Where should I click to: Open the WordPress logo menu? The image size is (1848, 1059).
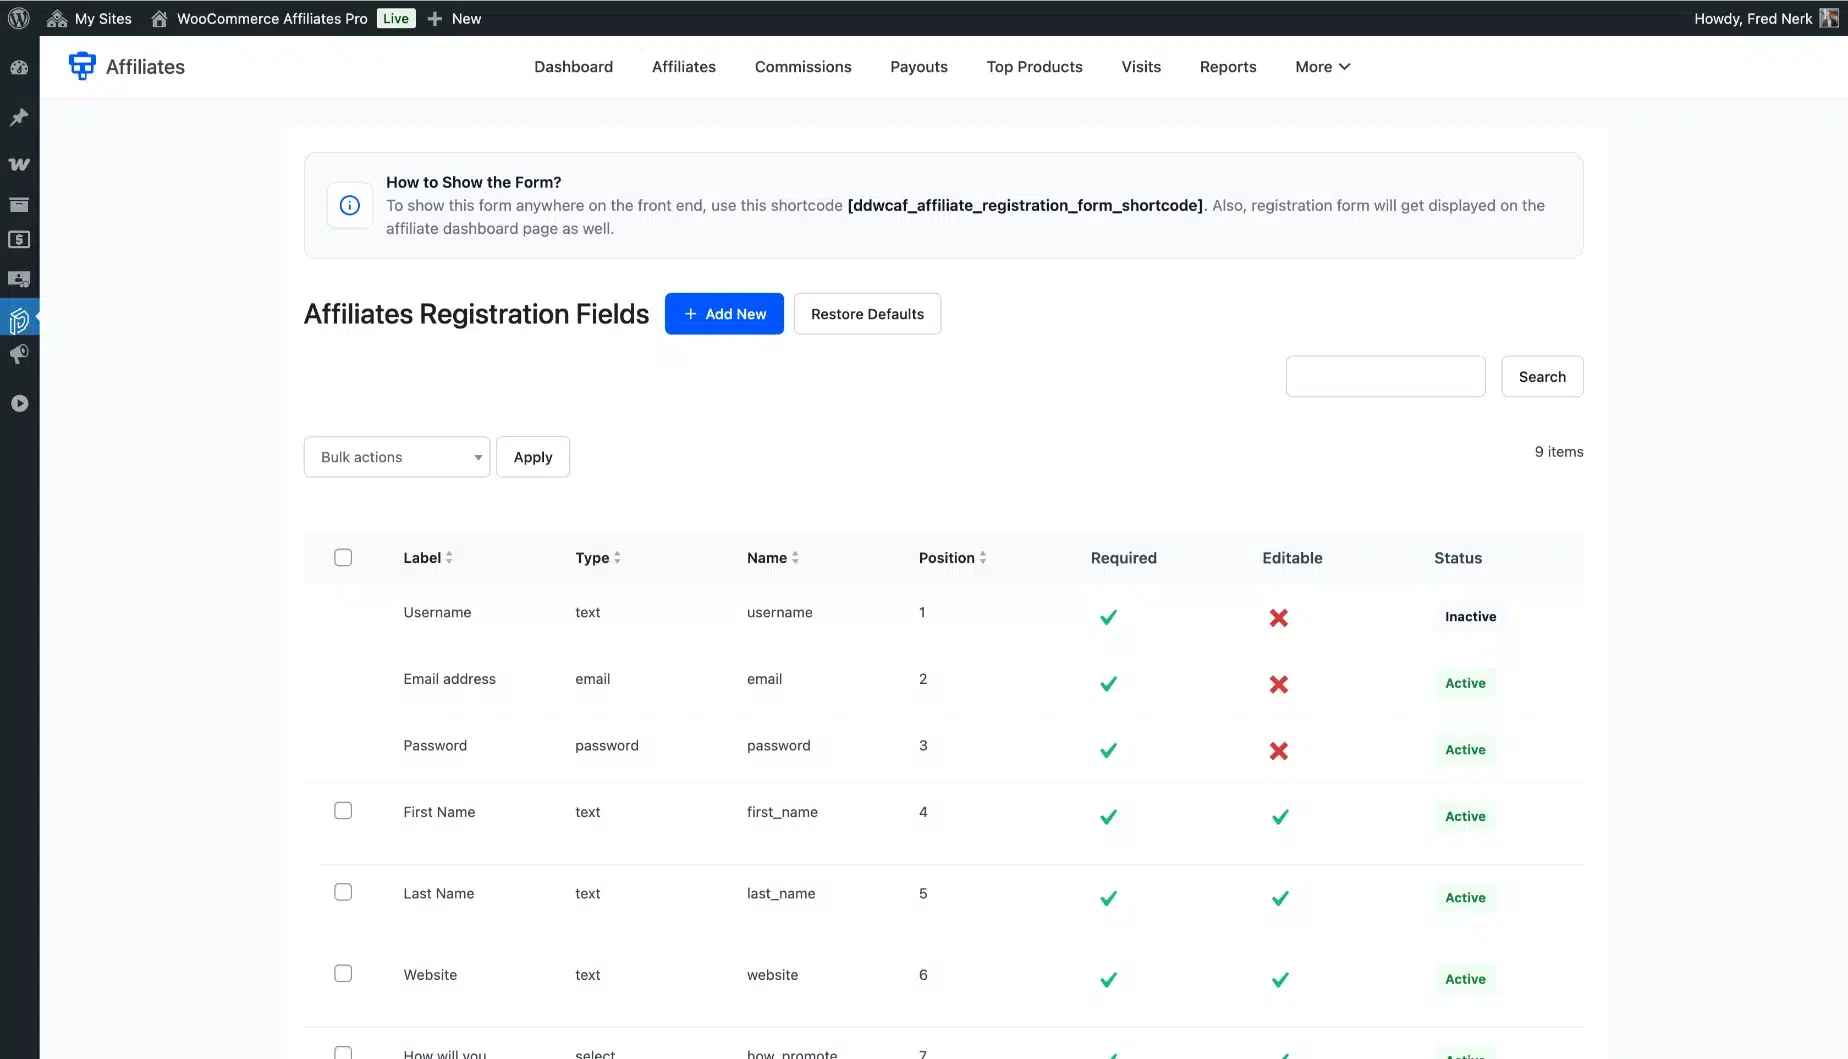[x=19, y=18]
